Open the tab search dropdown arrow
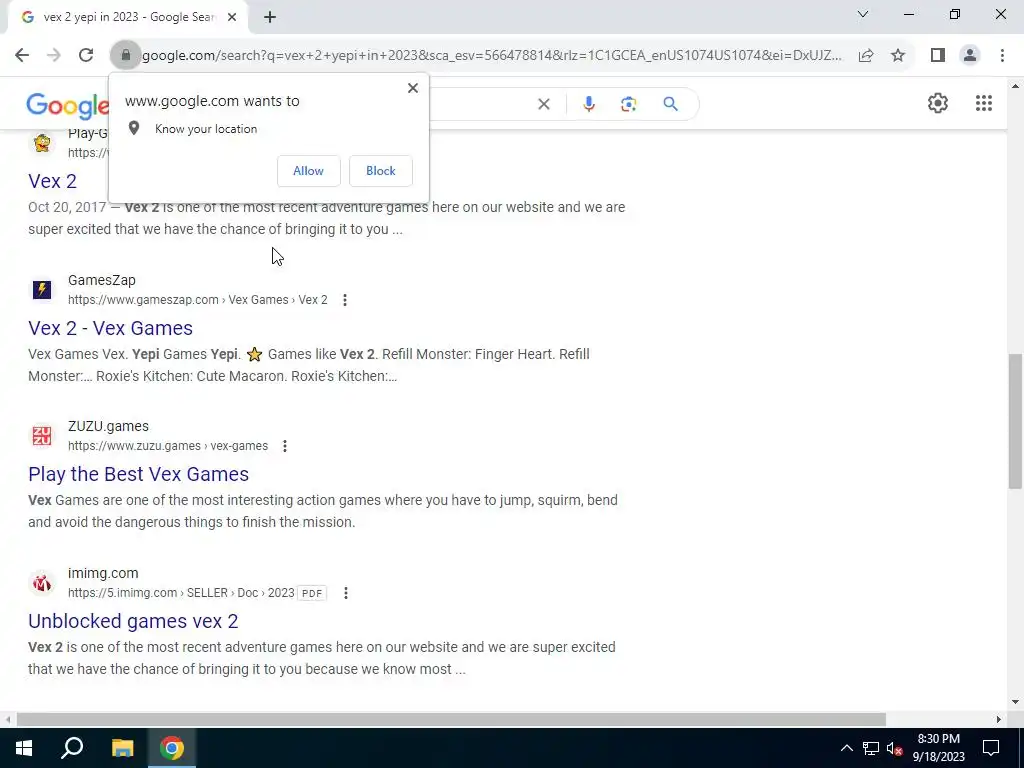 (863, 14)
